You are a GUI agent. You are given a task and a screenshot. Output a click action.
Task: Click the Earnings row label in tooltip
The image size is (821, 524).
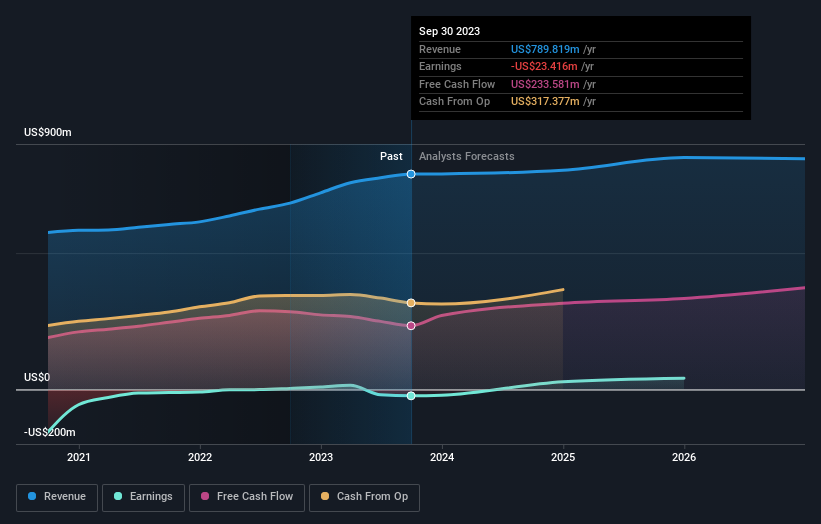tap(440, 66)
